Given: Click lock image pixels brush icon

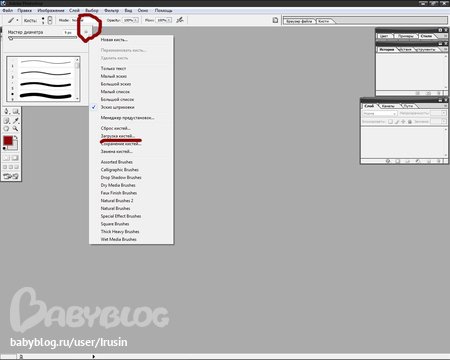Looking at the screenshot, I should (x=397, y=122).
